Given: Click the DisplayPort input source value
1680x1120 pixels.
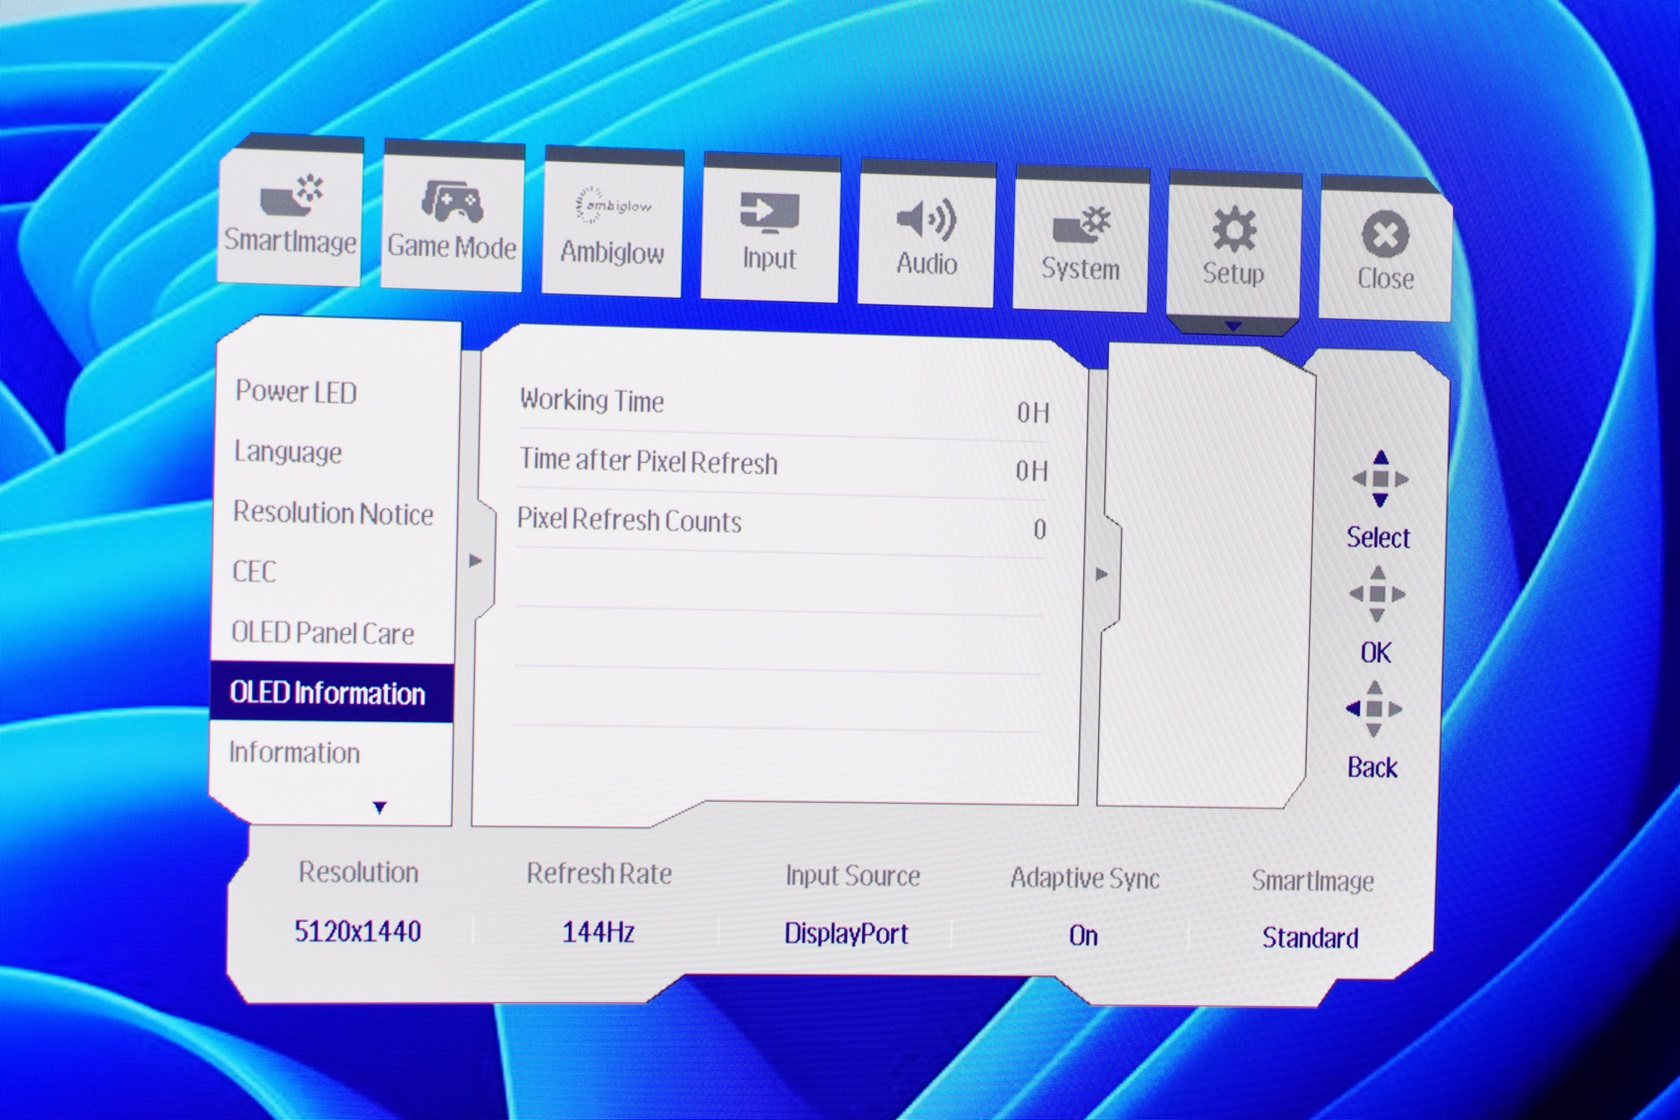Looking at the screenshot, I should [x=846, y=935].
